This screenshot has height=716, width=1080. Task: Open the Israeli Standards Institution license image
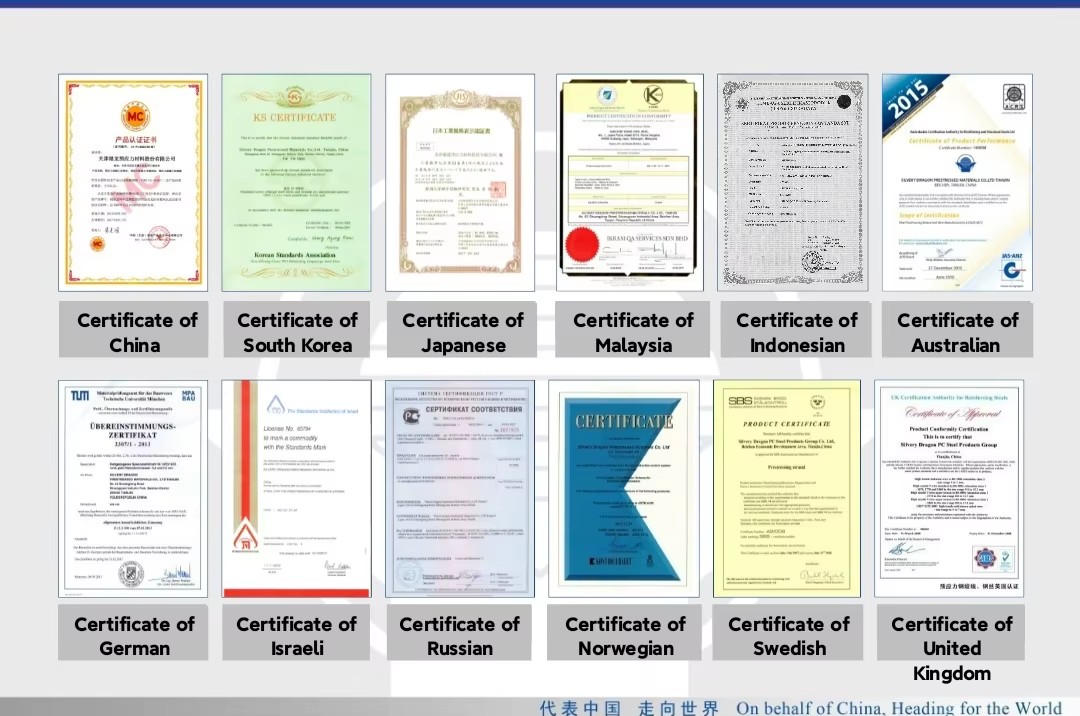296,488
